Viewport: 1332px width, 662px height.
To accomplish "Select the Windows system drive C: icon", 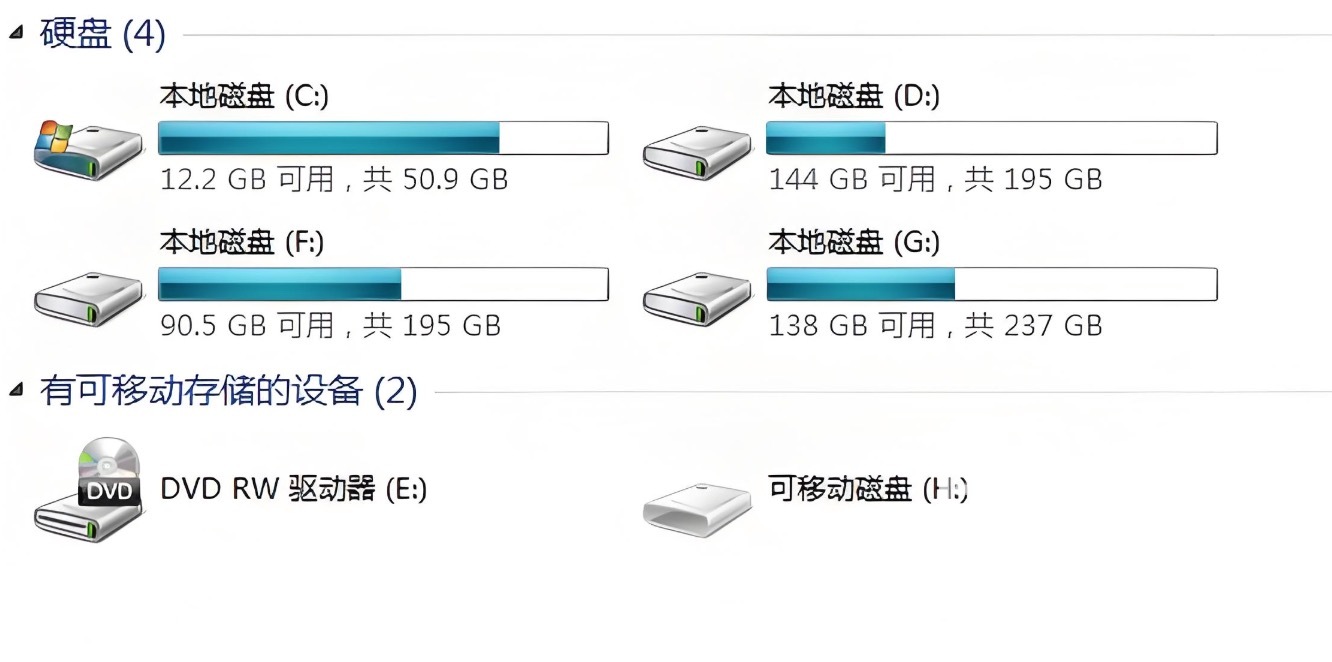I will (88, 148).
